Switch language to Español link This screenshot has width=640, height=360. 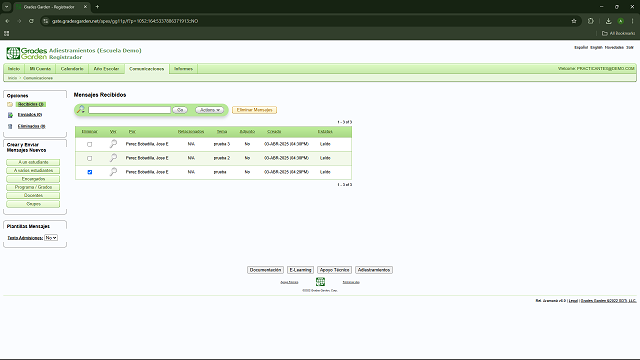click(581, 47)
